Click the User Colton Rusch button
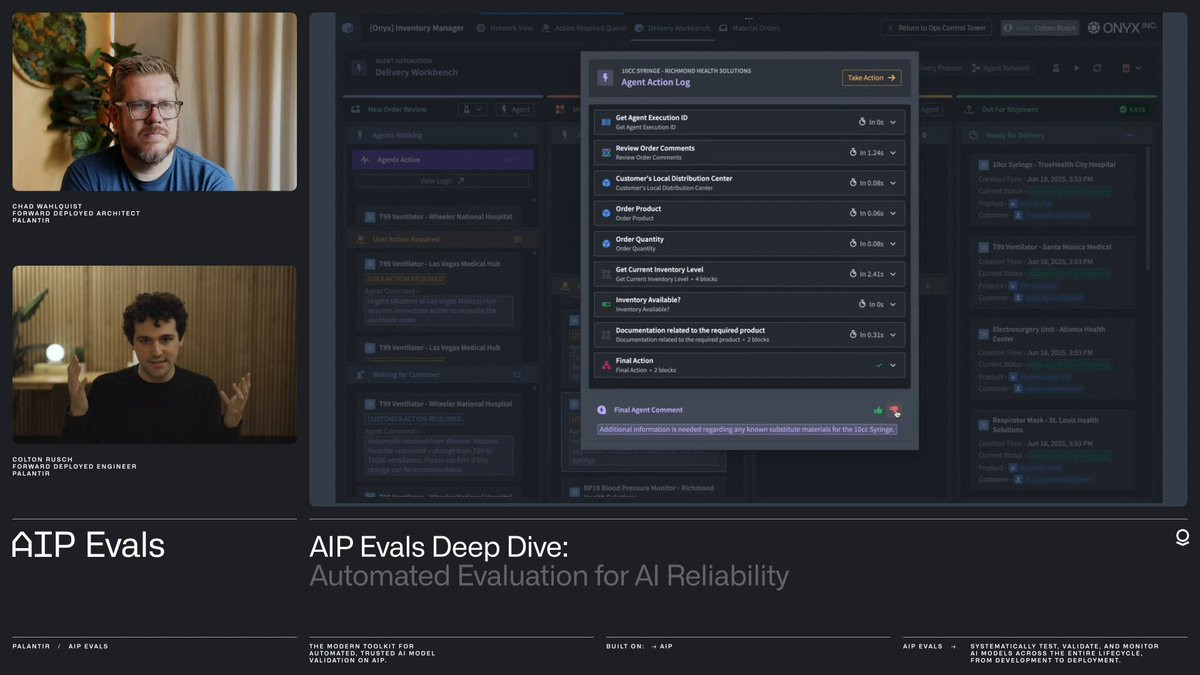The width and height of the screenshot is (1200, 675). [x=1040, y=28]
